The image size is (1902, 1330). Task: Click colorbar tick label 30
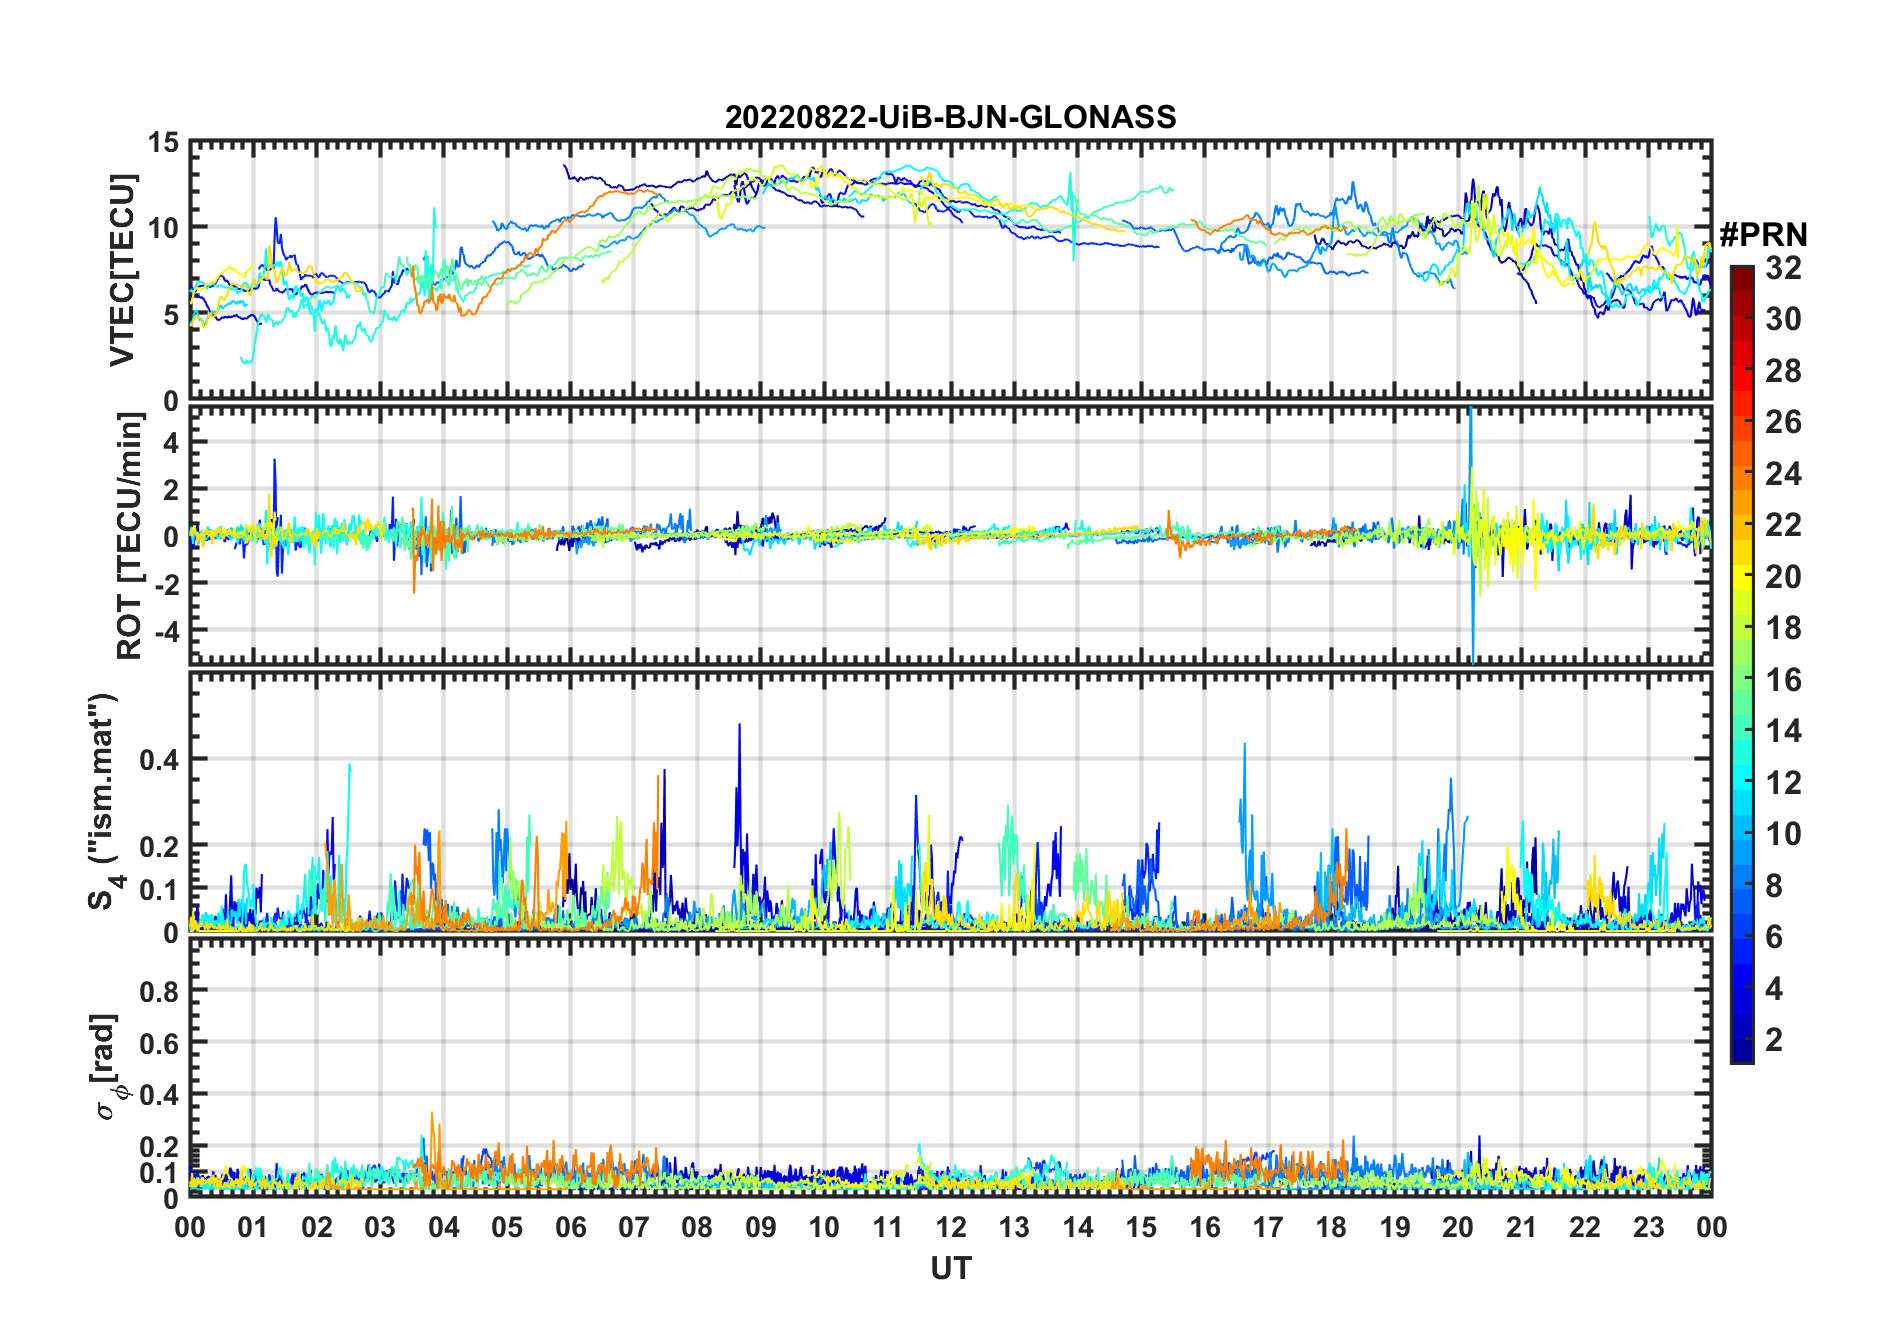(x=1783, y=319)
